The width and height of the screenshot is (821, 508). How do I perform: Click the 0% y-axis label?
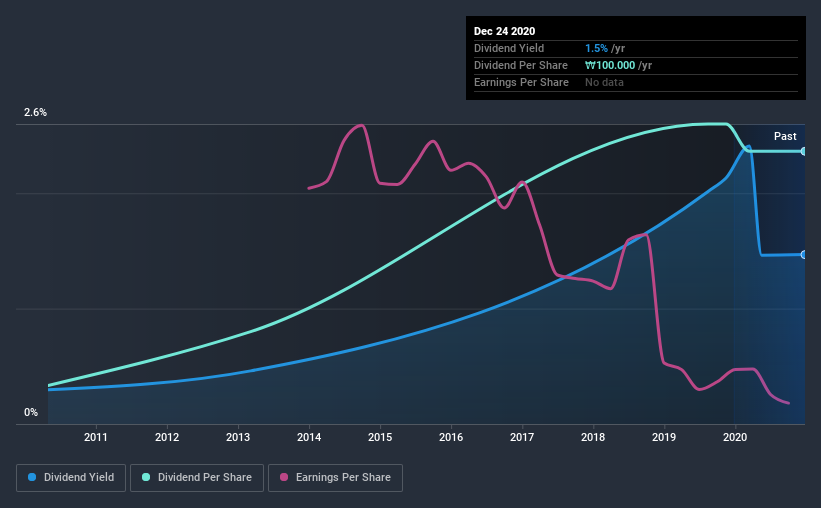(31, 412)
